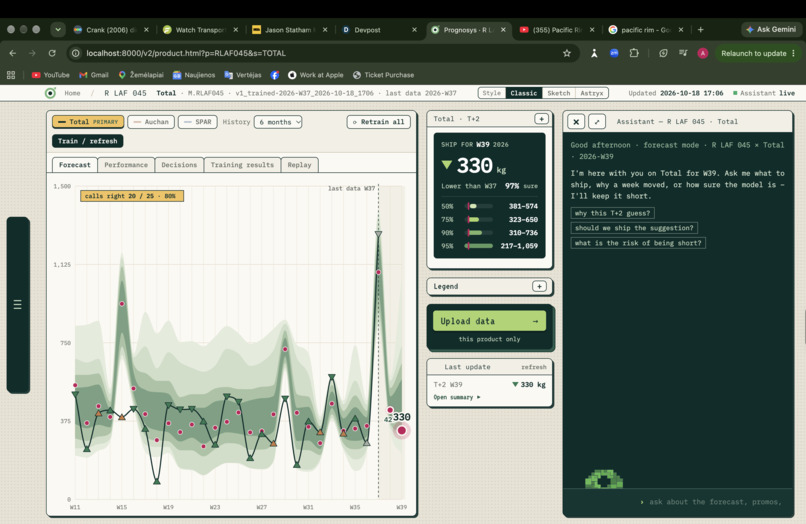The width and height of the screenshot is (806, 524).
Task: Open the Žemėlapiai maps bookmark
Action: pos(140,75)
